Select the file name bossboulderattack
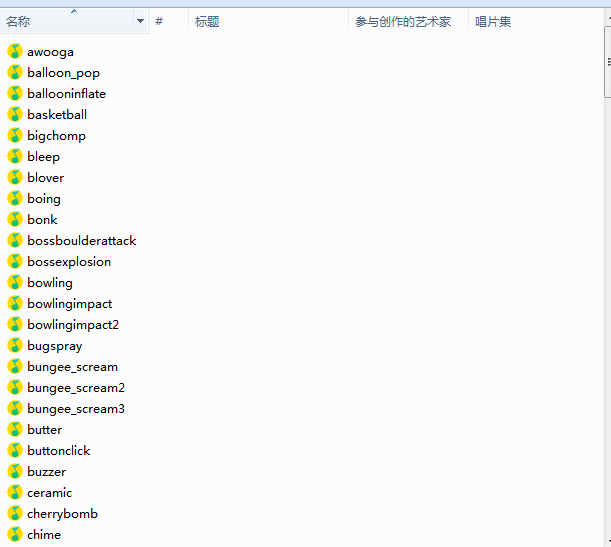This screenshot has width=611, height=547. (x=82, y=241)
